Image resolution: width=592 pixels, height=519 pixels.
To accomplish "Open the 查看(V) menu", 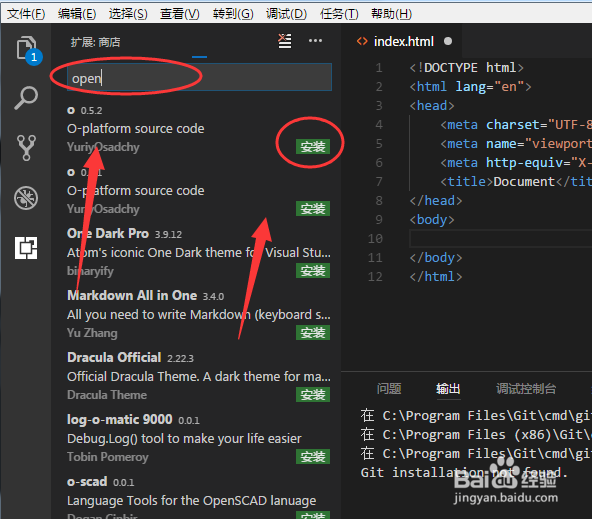I will [180, 14].
